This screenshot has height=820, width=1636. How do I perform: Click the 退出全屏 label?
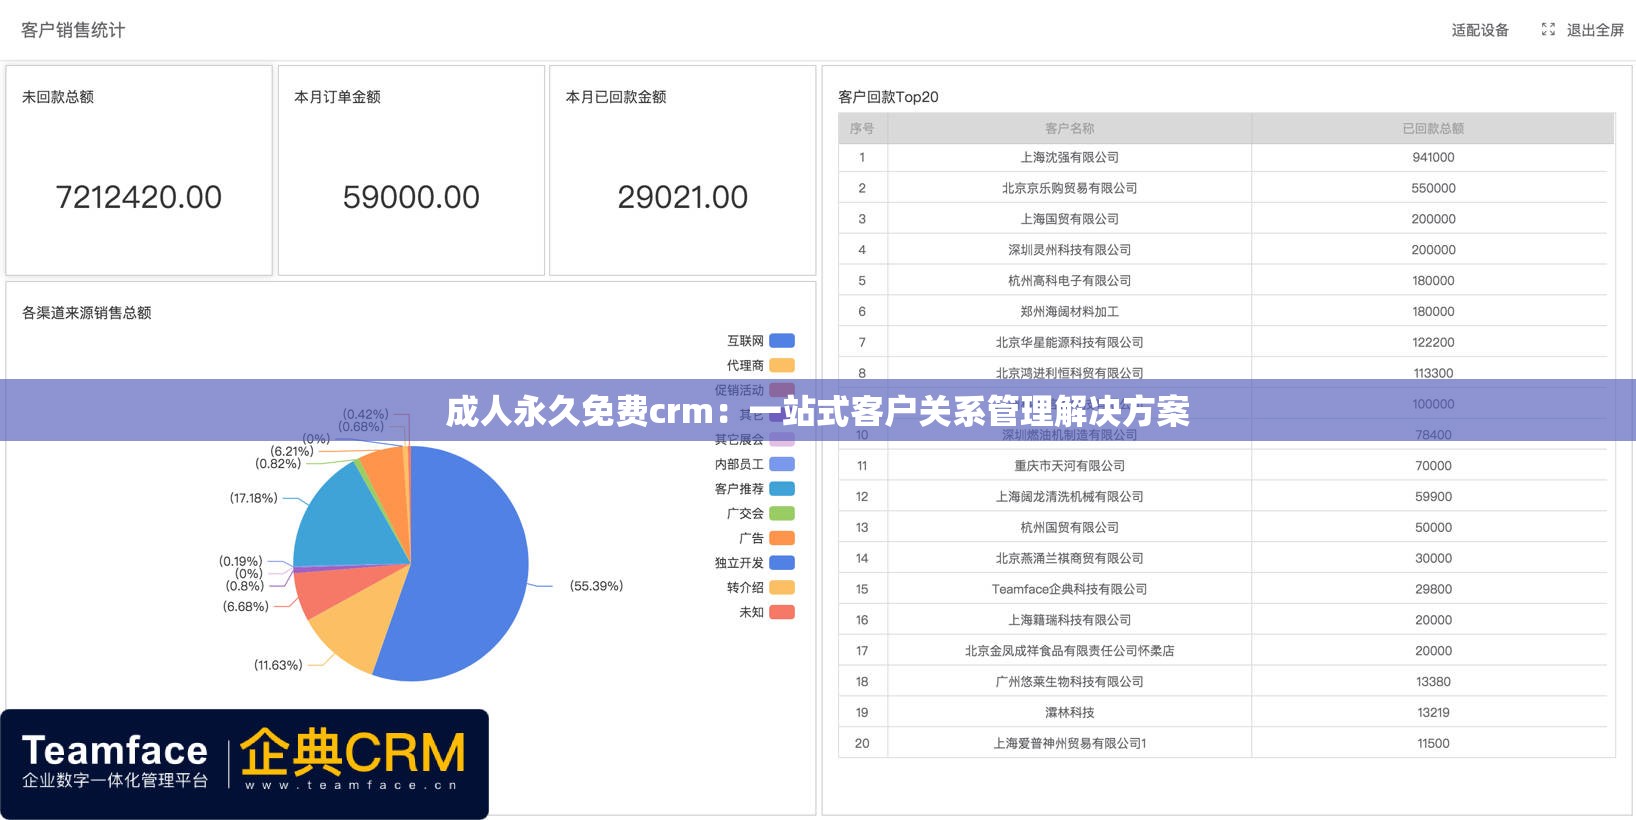coord(1595,30)
